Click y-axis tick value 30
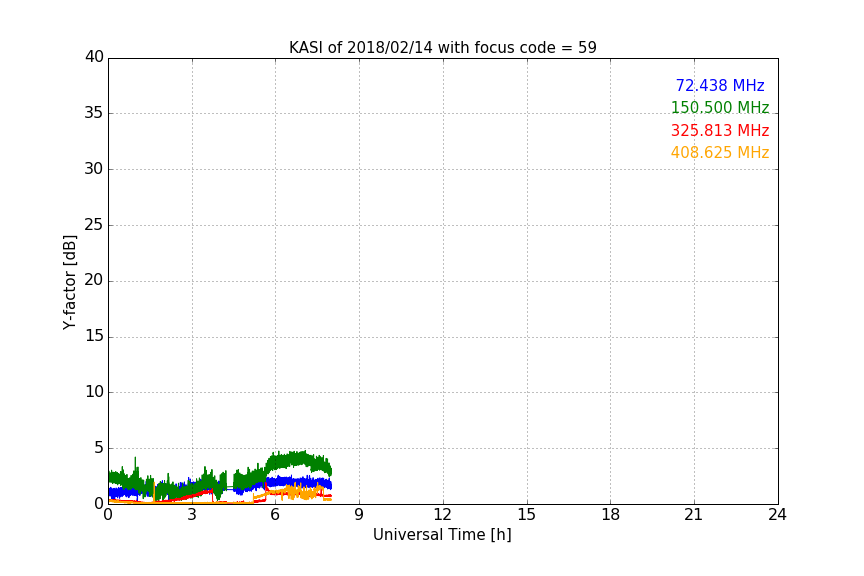The image size is (864, 576). 94,169
